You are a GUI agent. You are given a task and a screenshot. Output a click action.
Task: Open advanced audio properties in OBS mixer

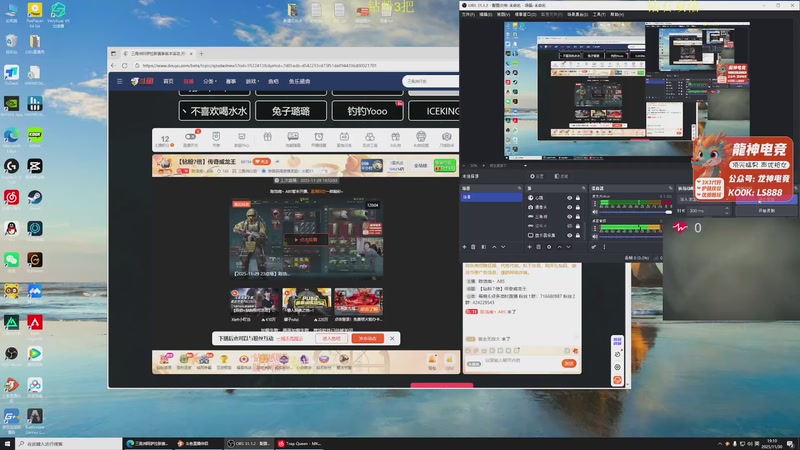click(x=594, y=247)
